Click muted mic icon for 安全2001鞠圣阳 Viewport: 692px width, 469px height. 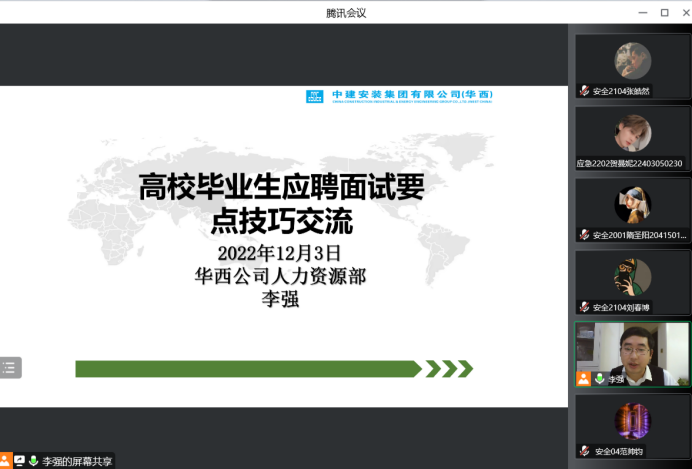coord(584,235)
